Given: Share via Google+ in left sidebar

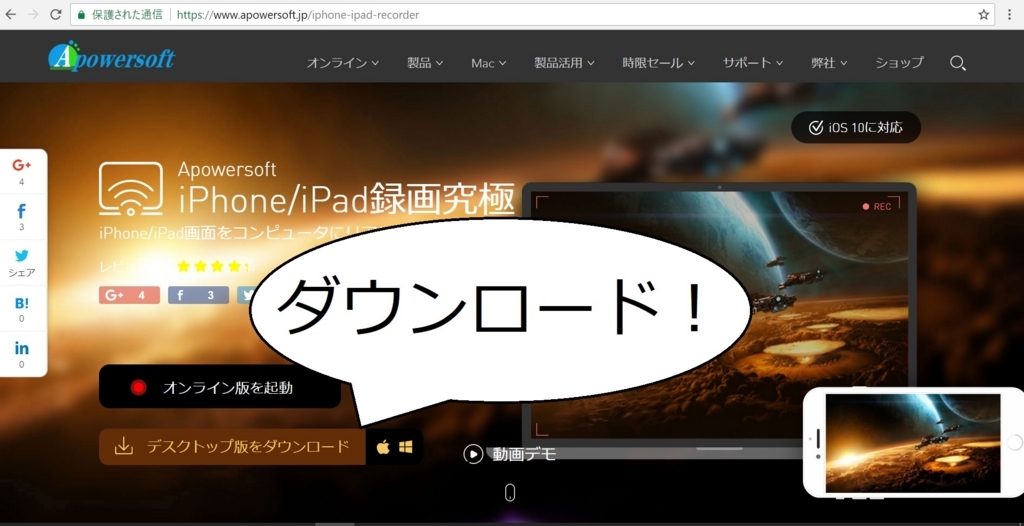Looking at the screenshot, I should [22, 171].
